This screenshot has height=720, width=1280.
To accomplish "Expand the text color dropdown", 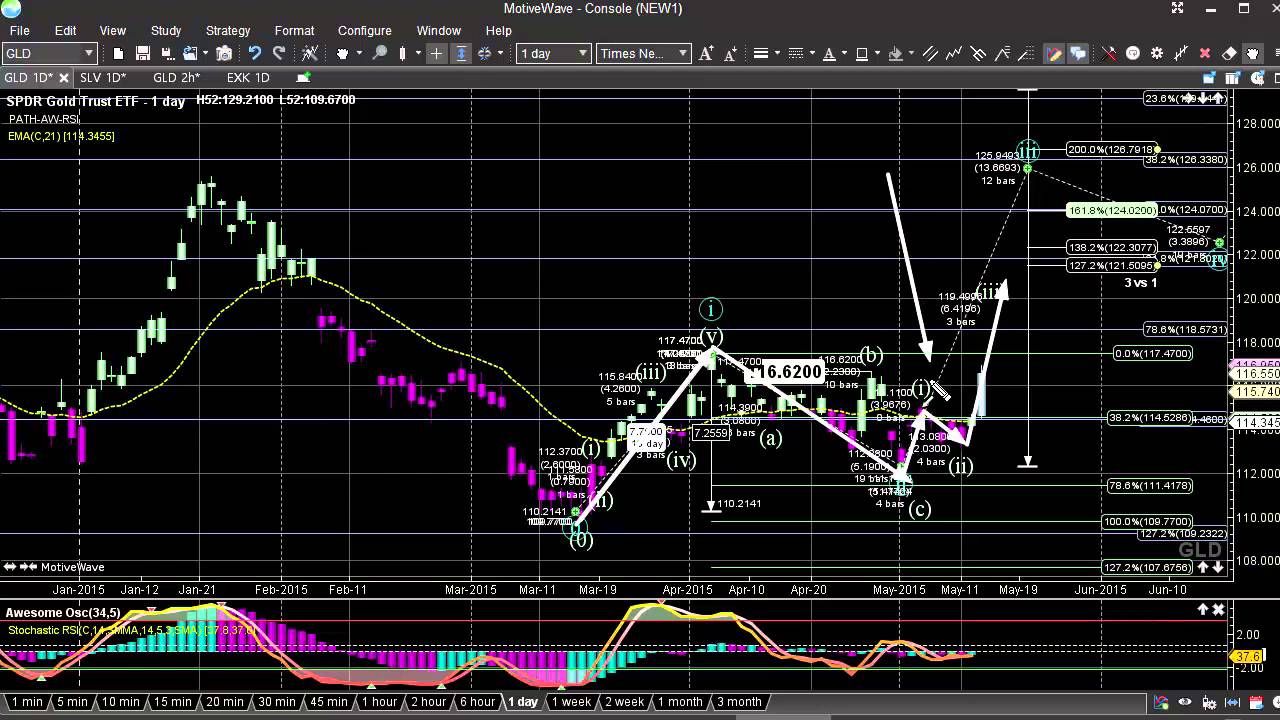I will click(x=844, y=53).
